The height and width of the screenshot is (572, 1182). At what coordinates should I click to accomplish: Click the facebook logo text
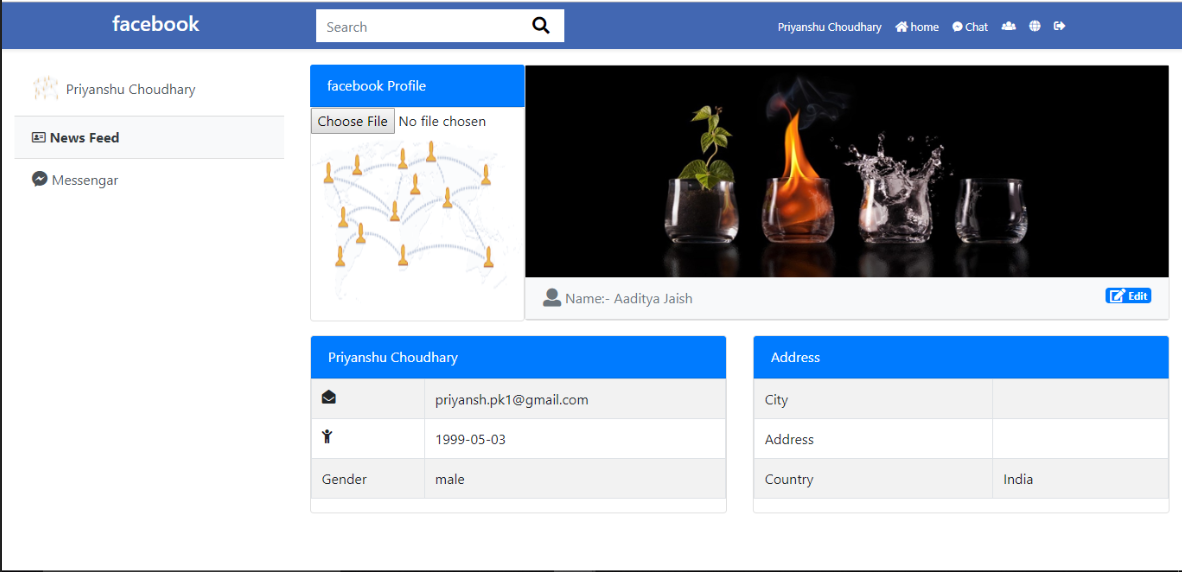pos(156,24)
